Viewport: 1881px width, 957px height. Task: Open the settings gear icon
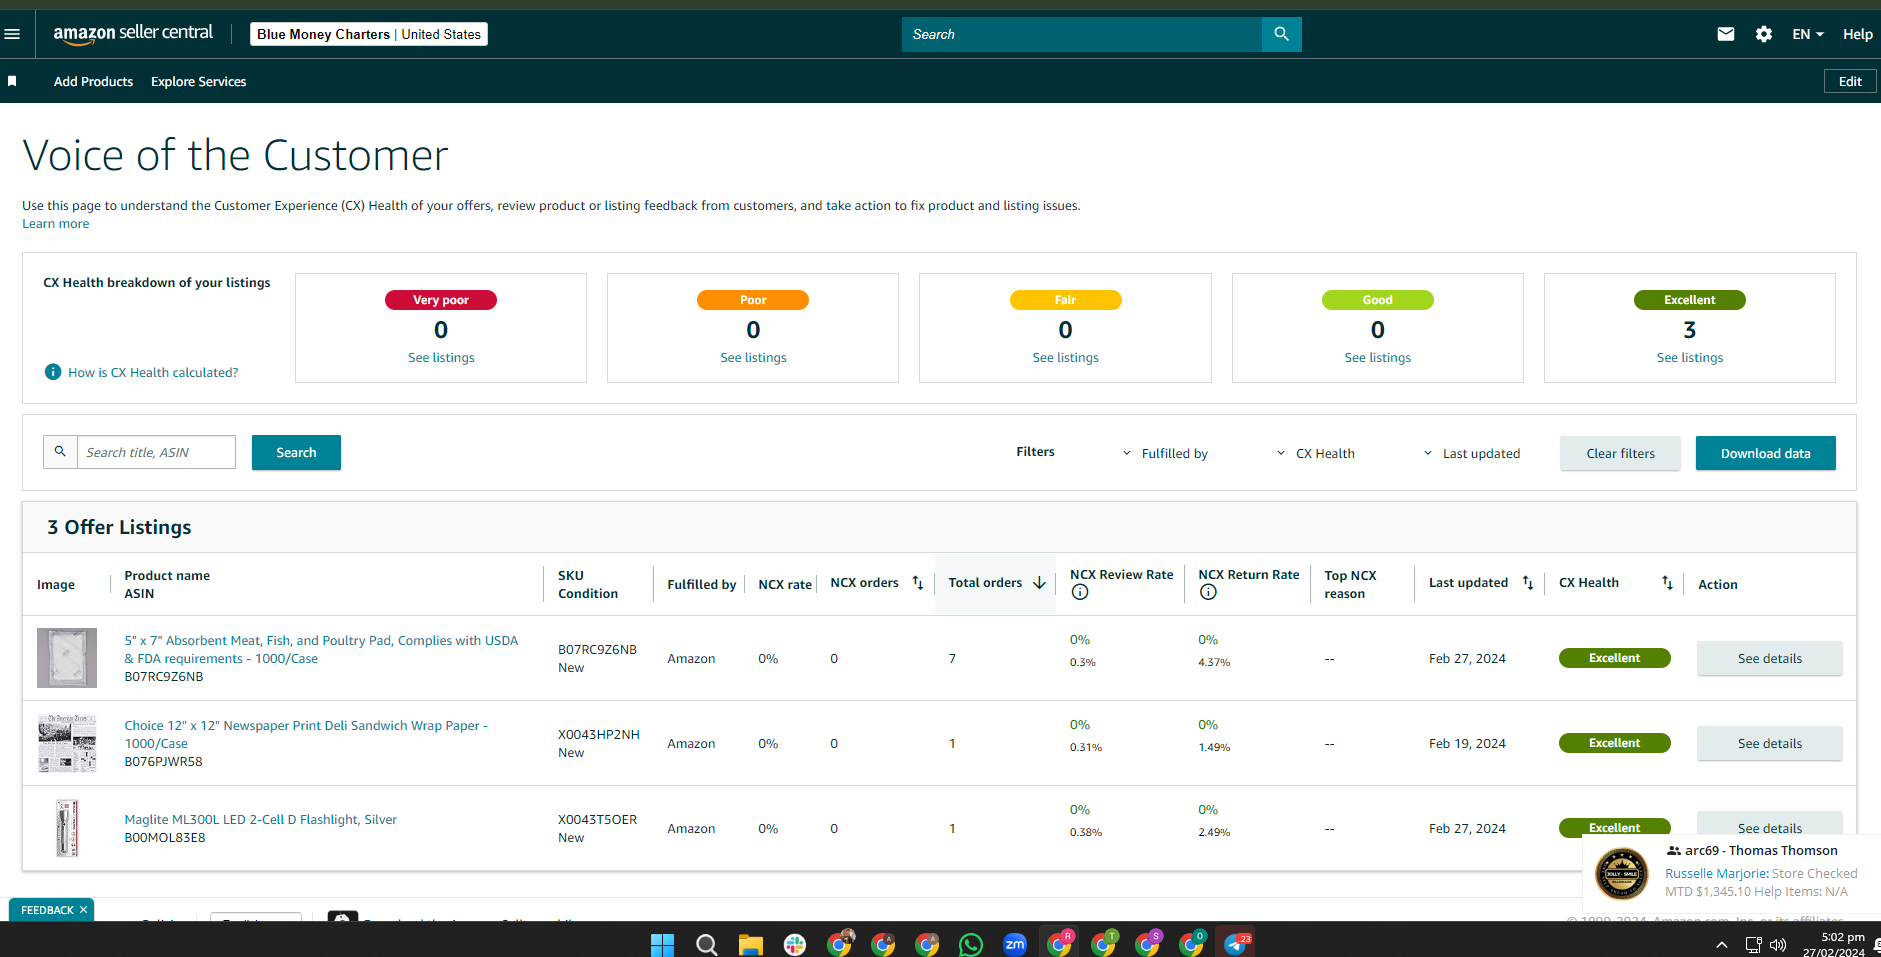[1764, 34]
